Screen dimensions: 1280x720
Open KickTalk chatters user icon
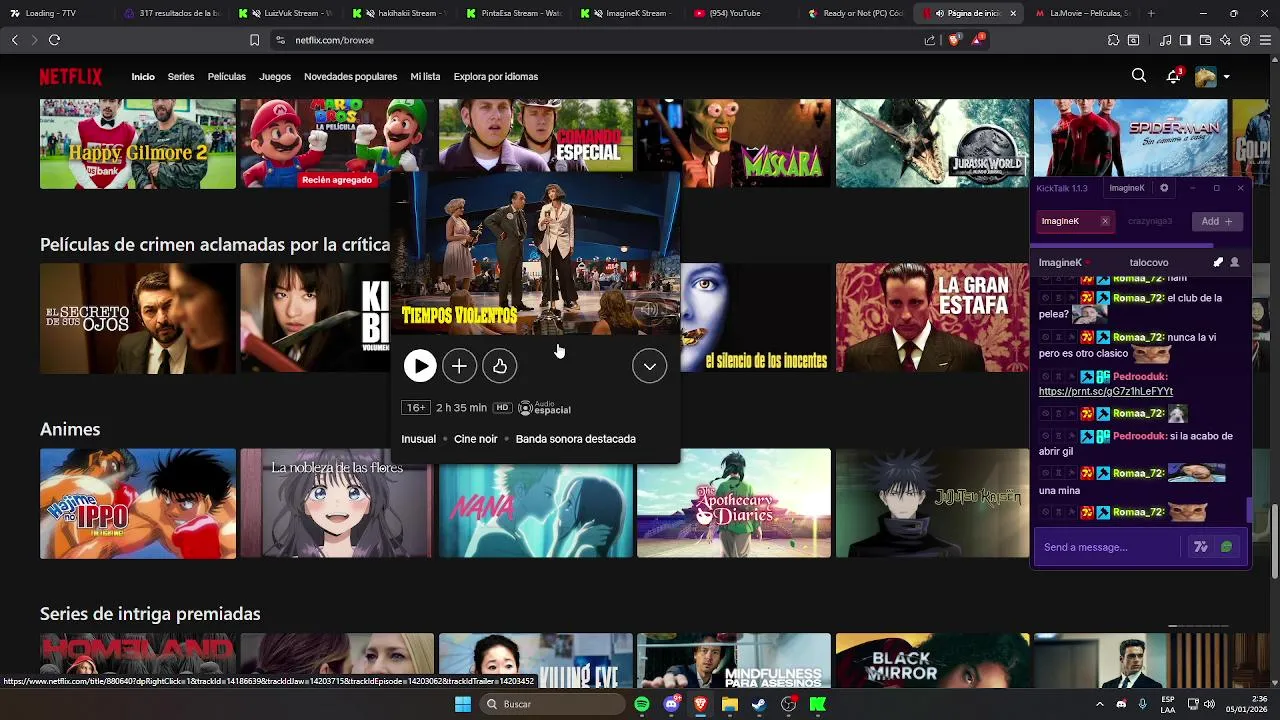click(1235, 262)
